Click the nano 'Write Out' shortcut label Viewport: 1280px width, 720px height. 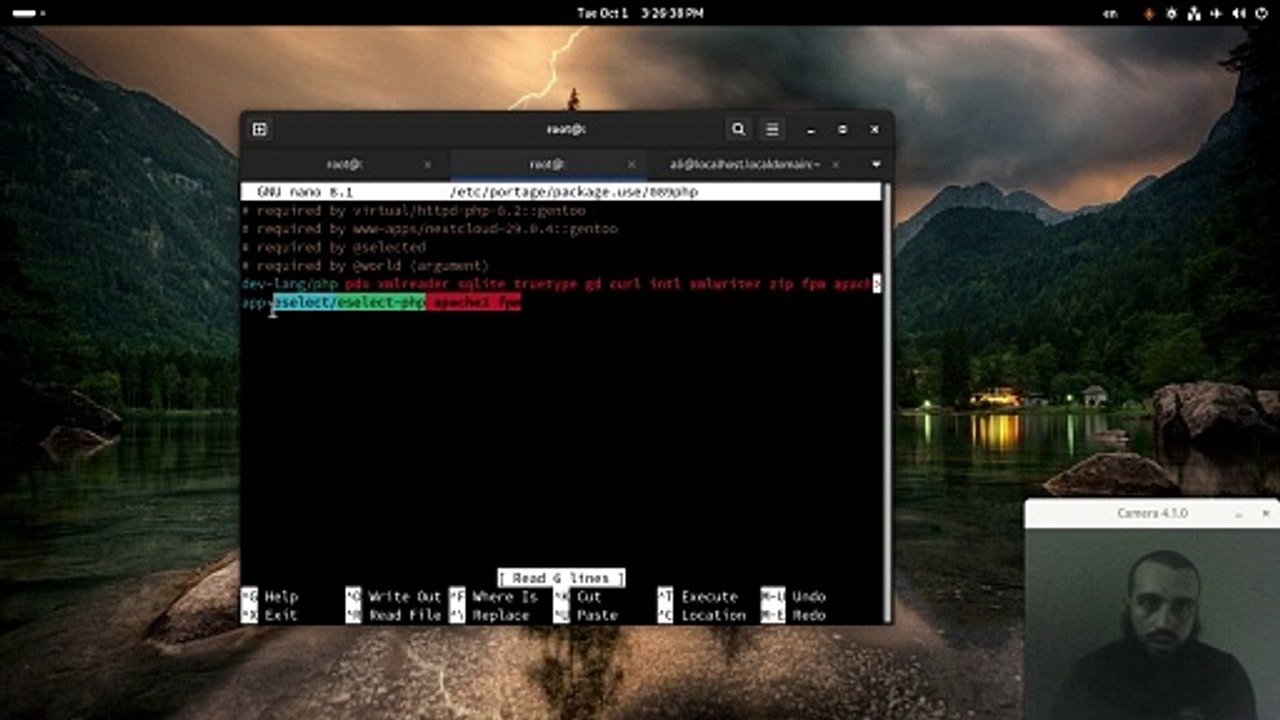tap(405, 597)
